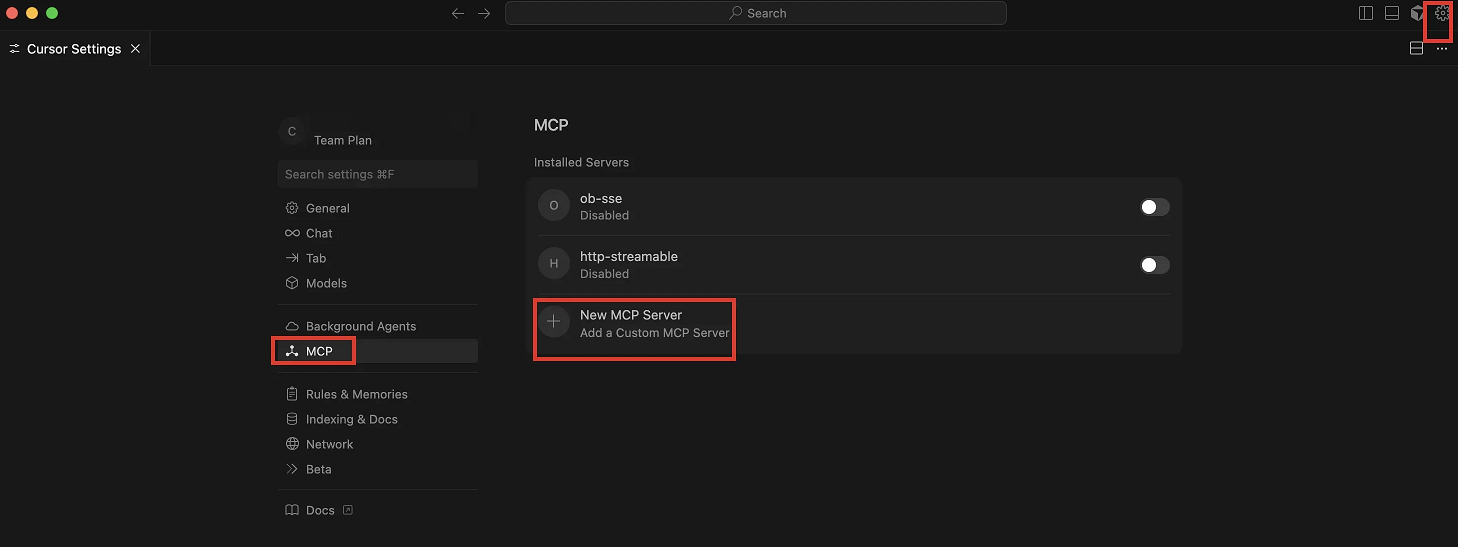This screenshot has height=547, width=1458.
Task: Enable the ob-sse server toggle
Action: (1154, 207)
